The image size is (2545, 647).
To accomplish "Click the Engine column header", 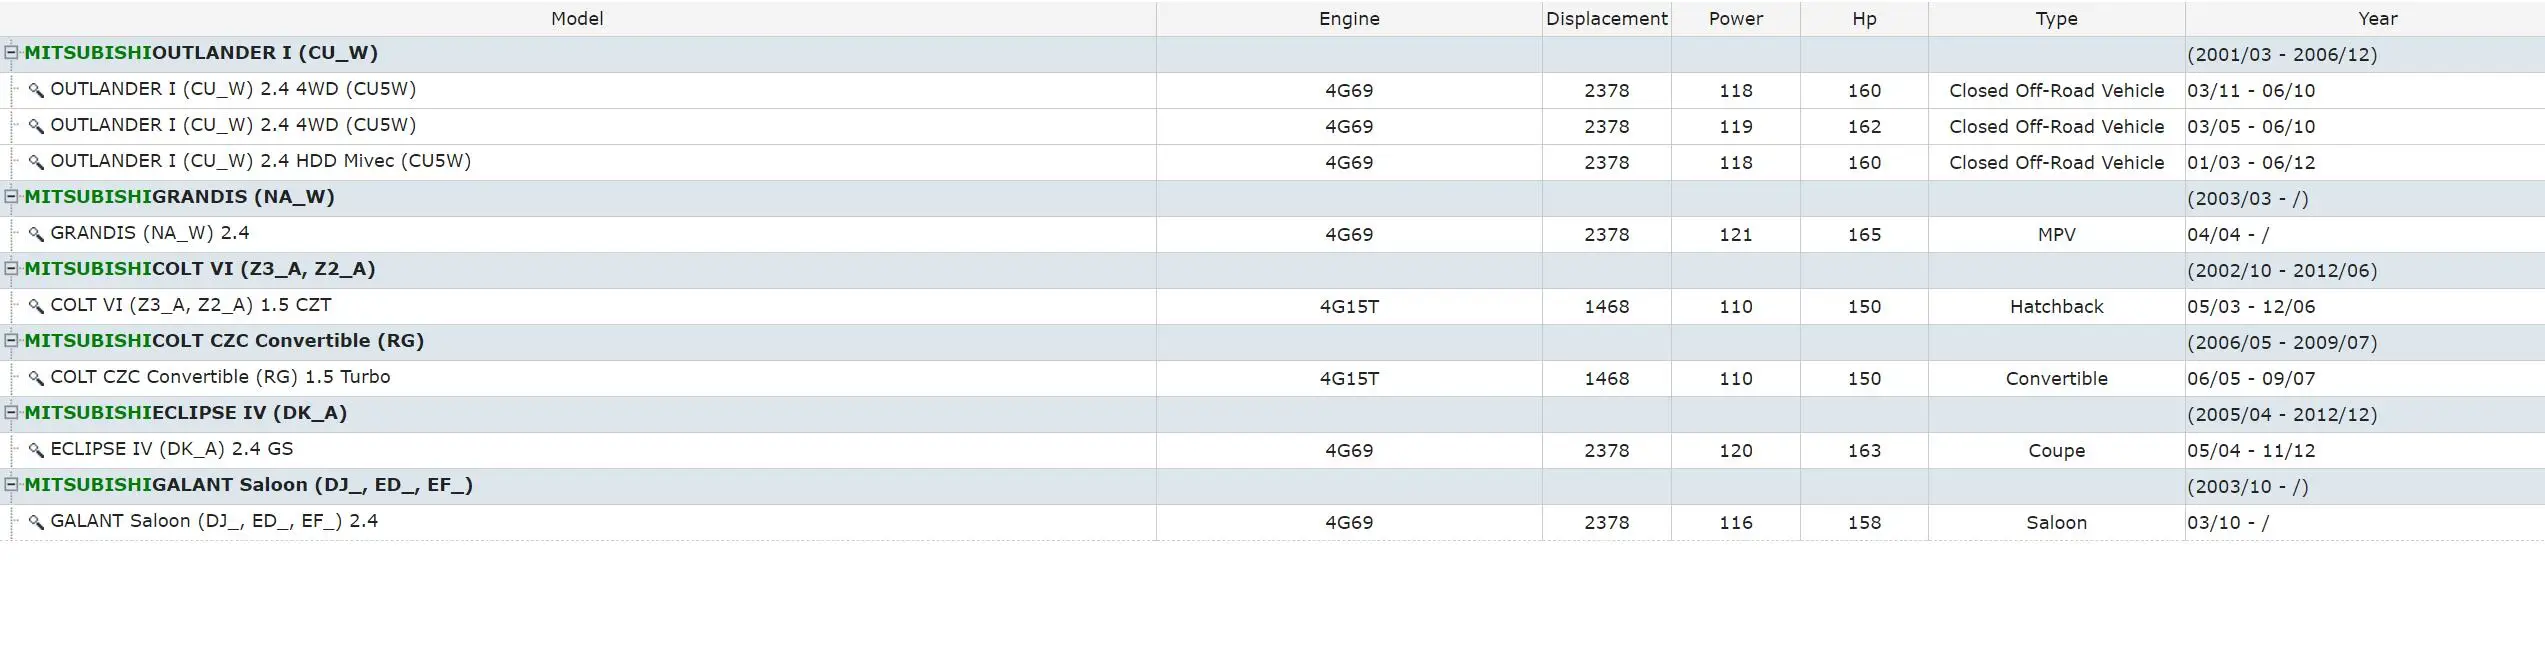I will pos(1349,19).
